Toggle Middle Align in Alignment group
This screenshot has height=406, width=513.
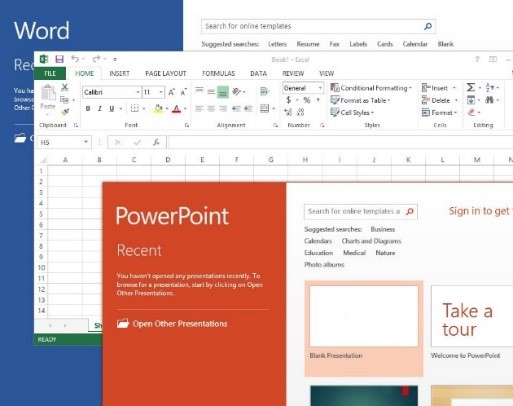[211, 91]
